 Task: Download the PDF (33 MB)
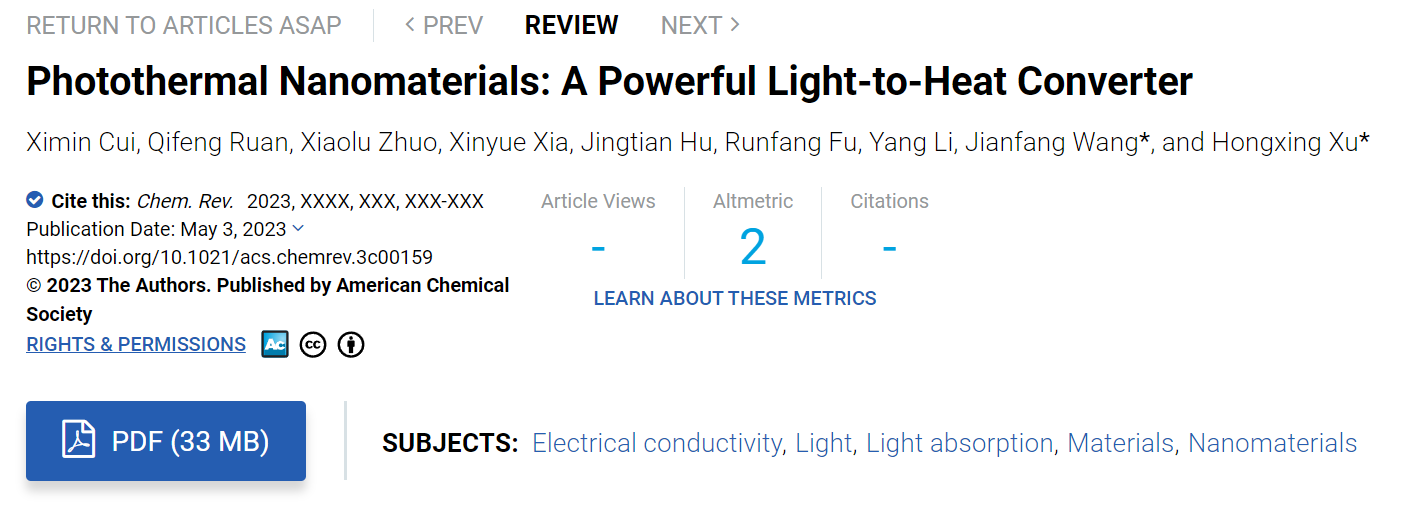(166, 441)
